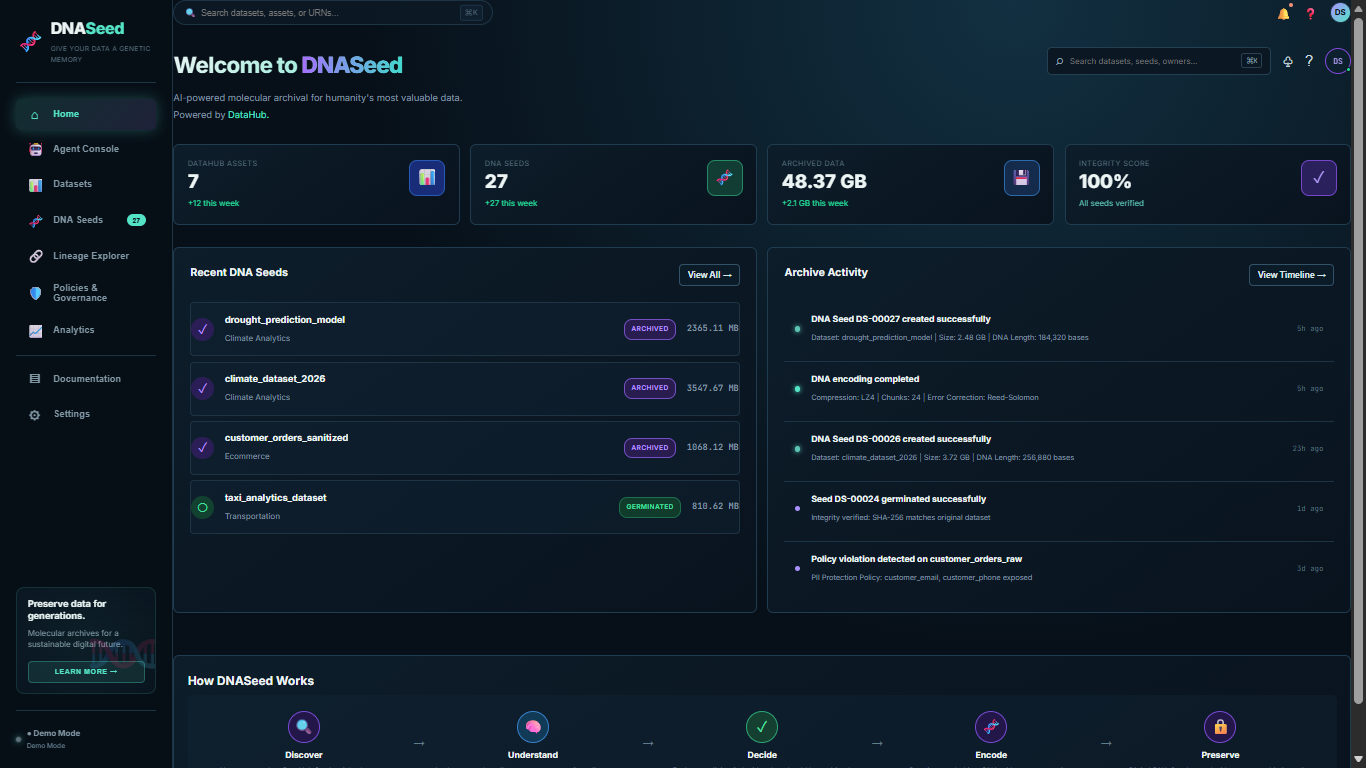Screen dimensions: 1366x768
Task: Click the "23h ago" timestamp
Action: pyautogui.click(x=1307, y=449)
